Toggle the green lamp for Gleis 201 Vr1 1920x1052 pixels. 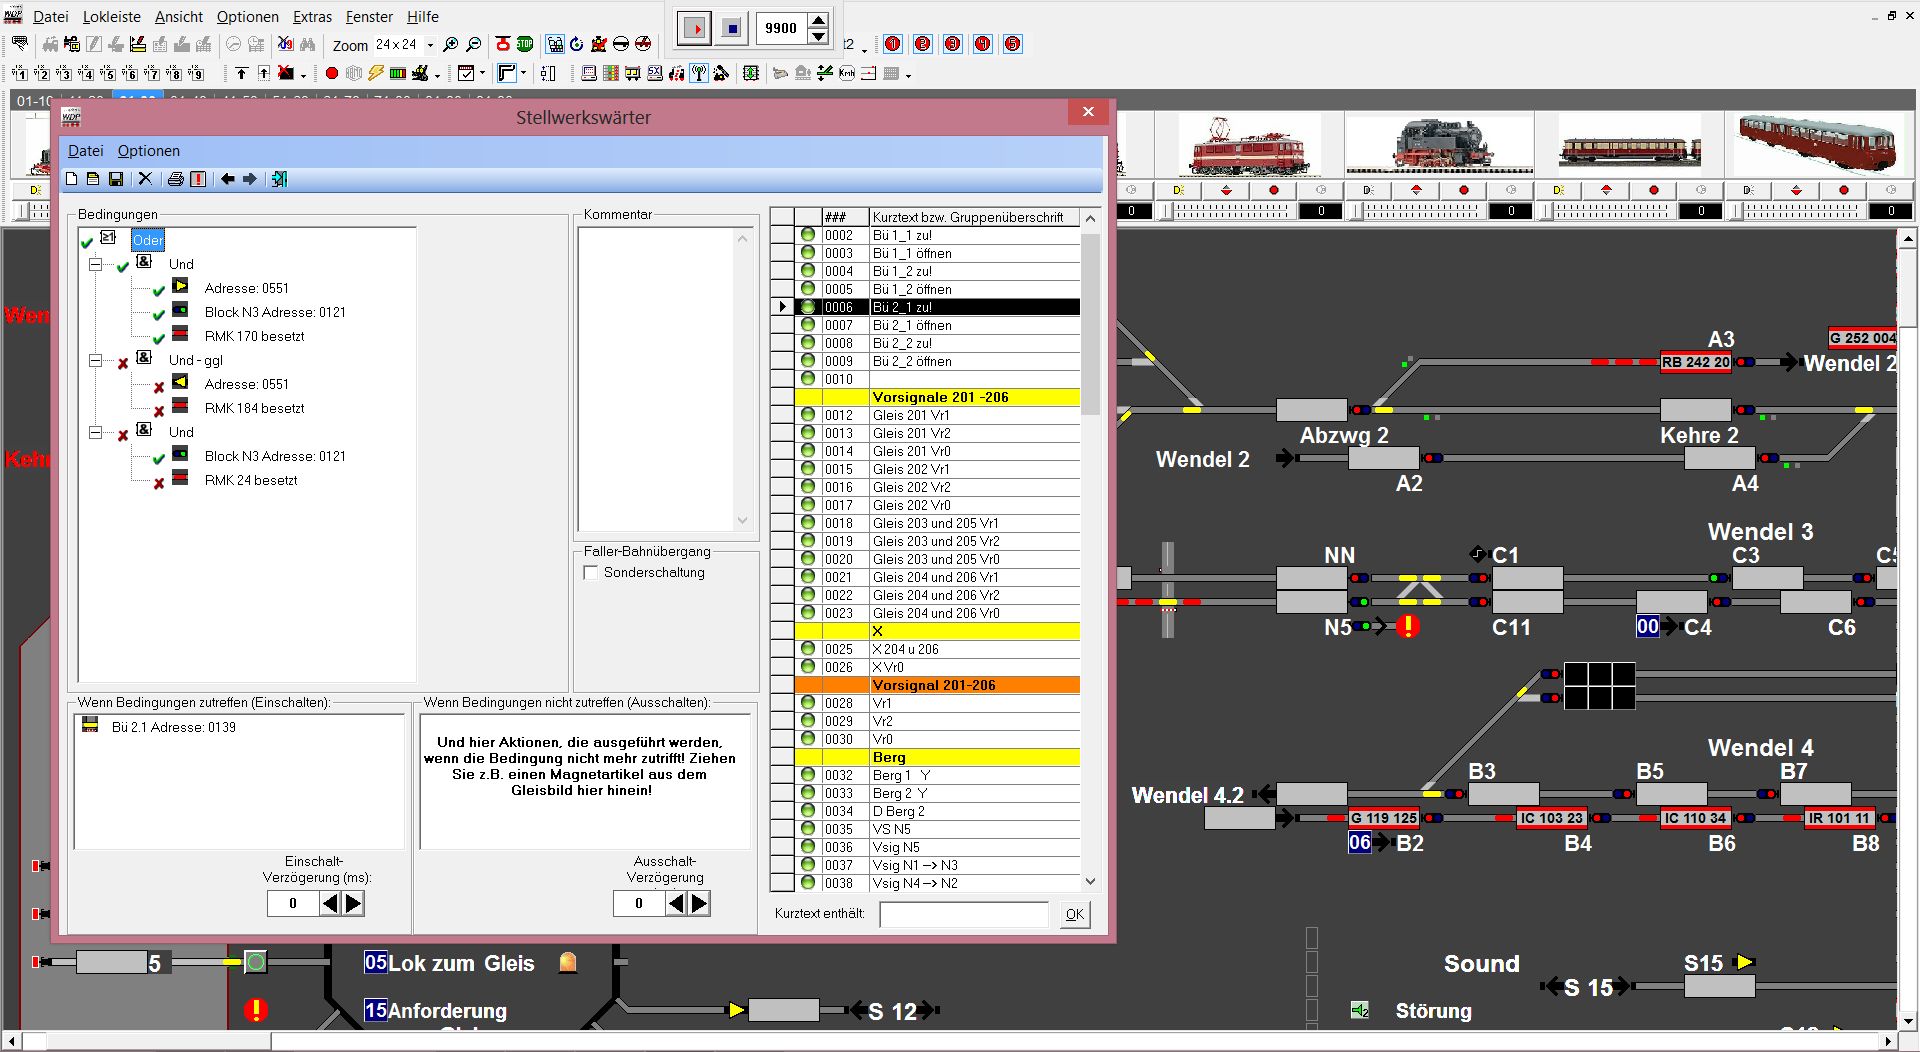click(808, 415)
